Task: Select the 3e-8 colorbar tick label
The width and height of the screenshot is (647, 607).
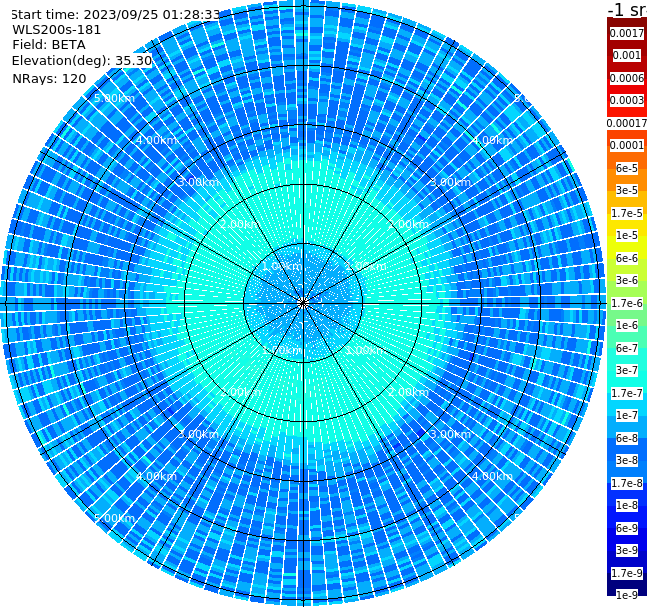Action: (x=627, y=460)
